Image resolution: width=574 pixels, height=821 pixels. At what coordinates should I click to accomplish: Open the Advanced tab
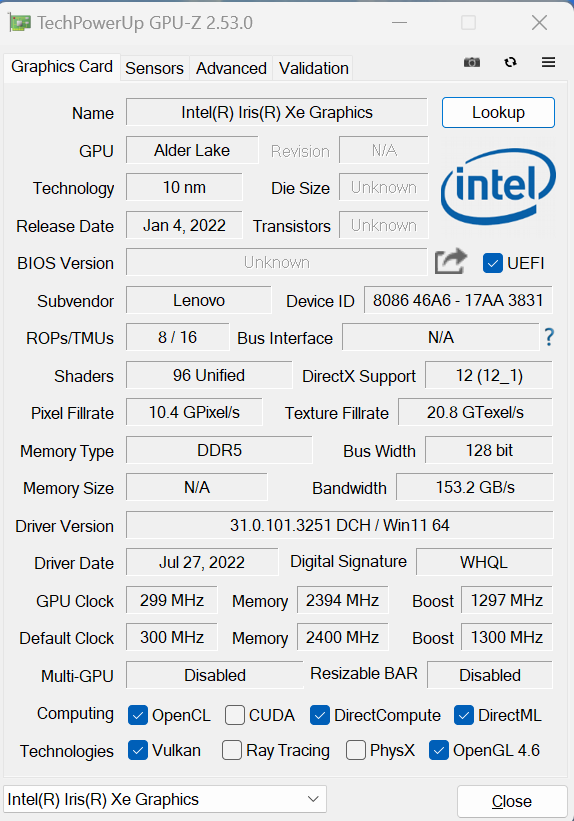231,68
